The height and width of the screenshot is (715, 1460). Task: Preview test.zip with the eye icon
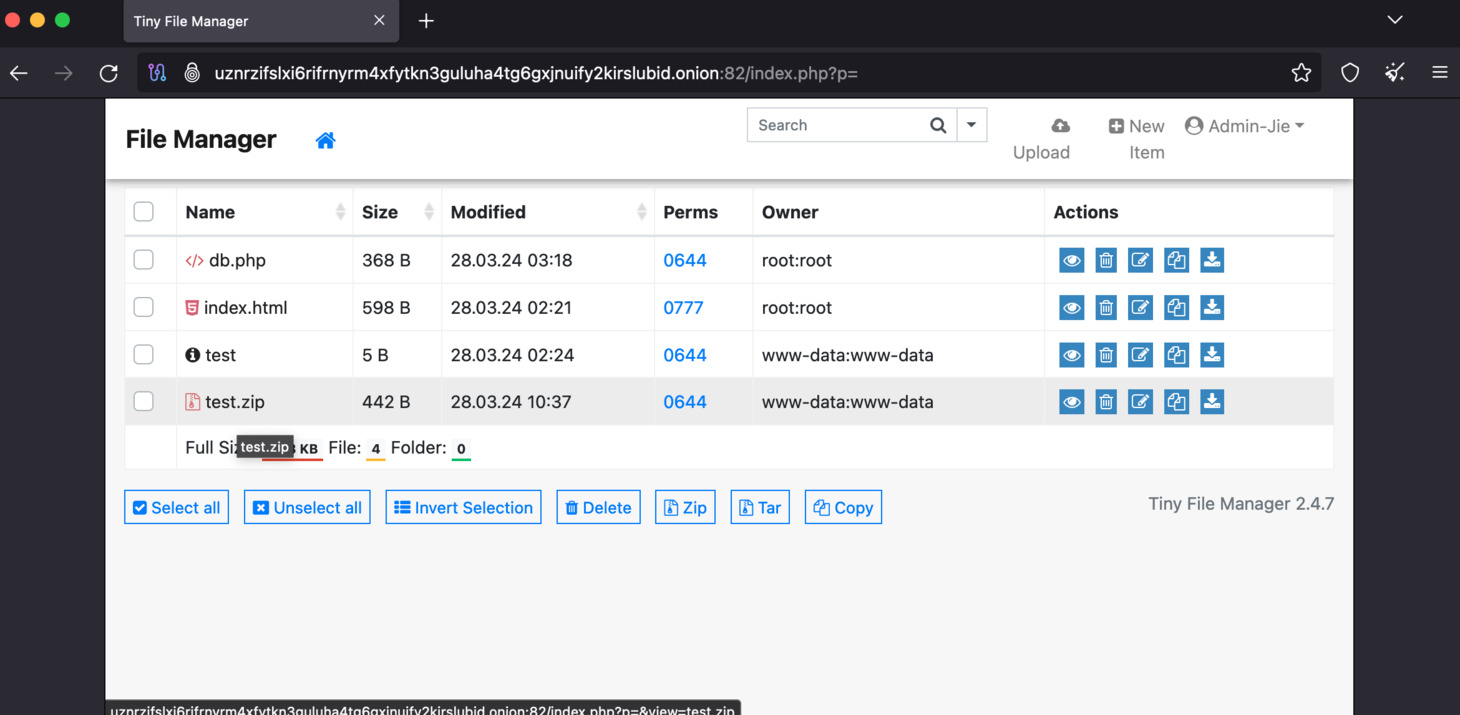coord(1071,401)
